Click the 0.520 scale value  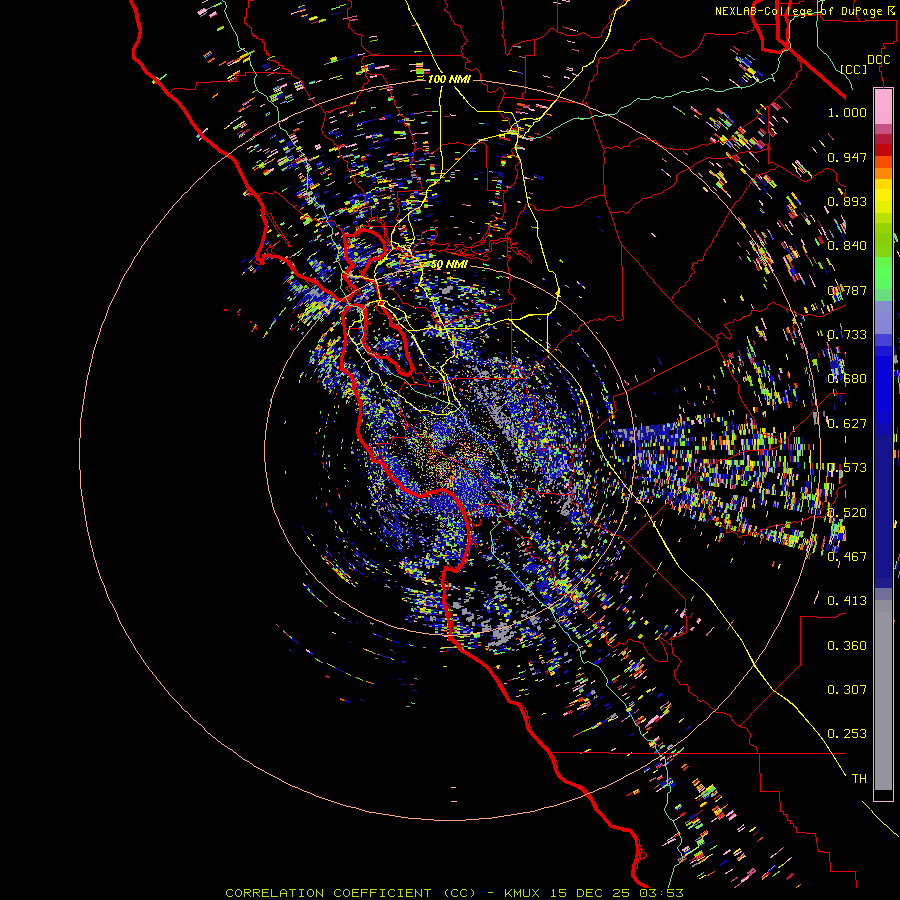tap(847, 513)
